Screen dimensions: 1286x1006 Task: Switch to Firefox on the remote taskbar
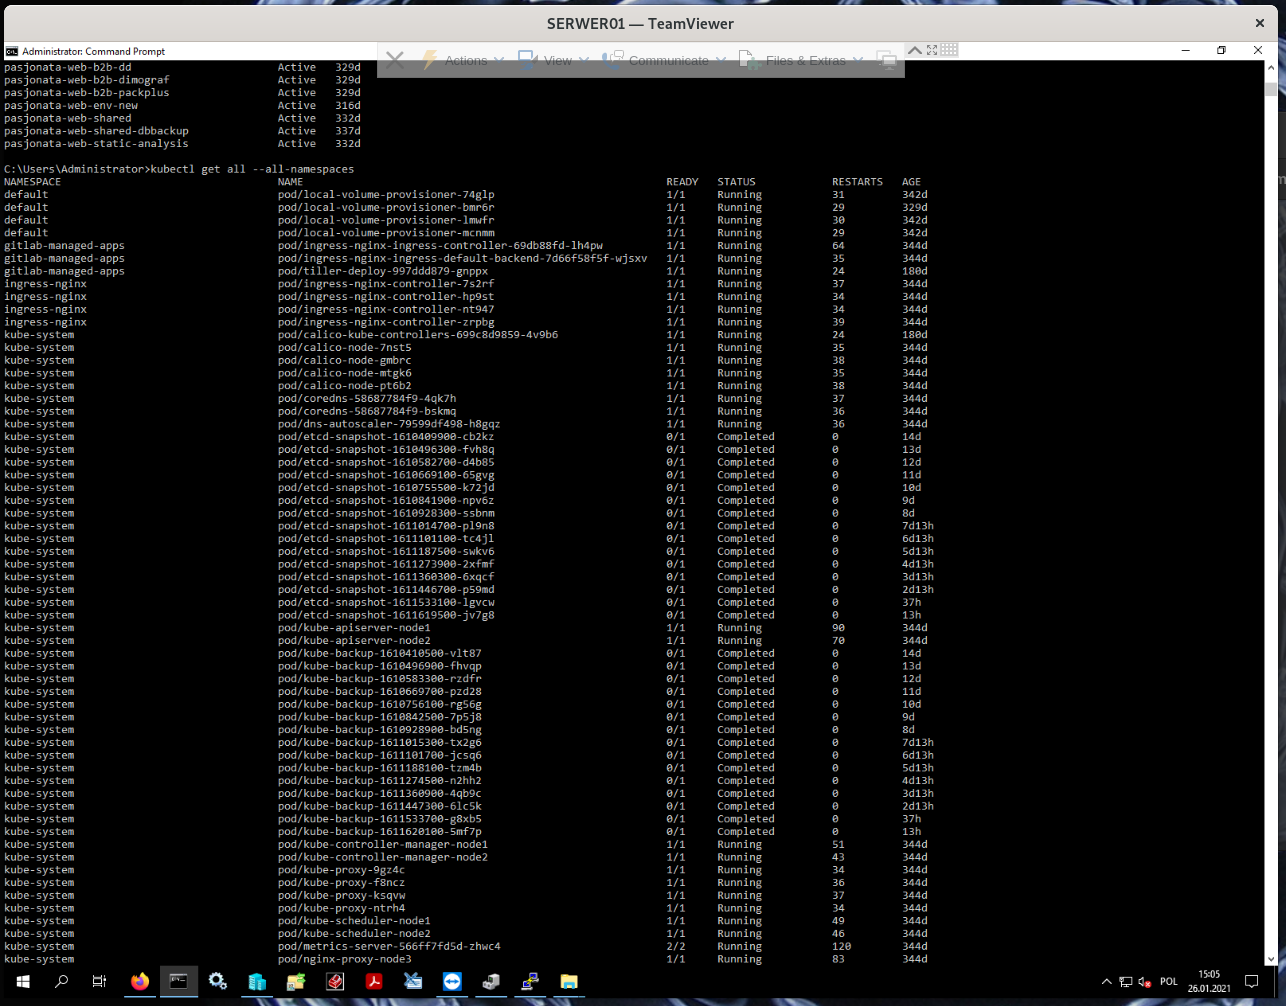click(x=140, y=982)
